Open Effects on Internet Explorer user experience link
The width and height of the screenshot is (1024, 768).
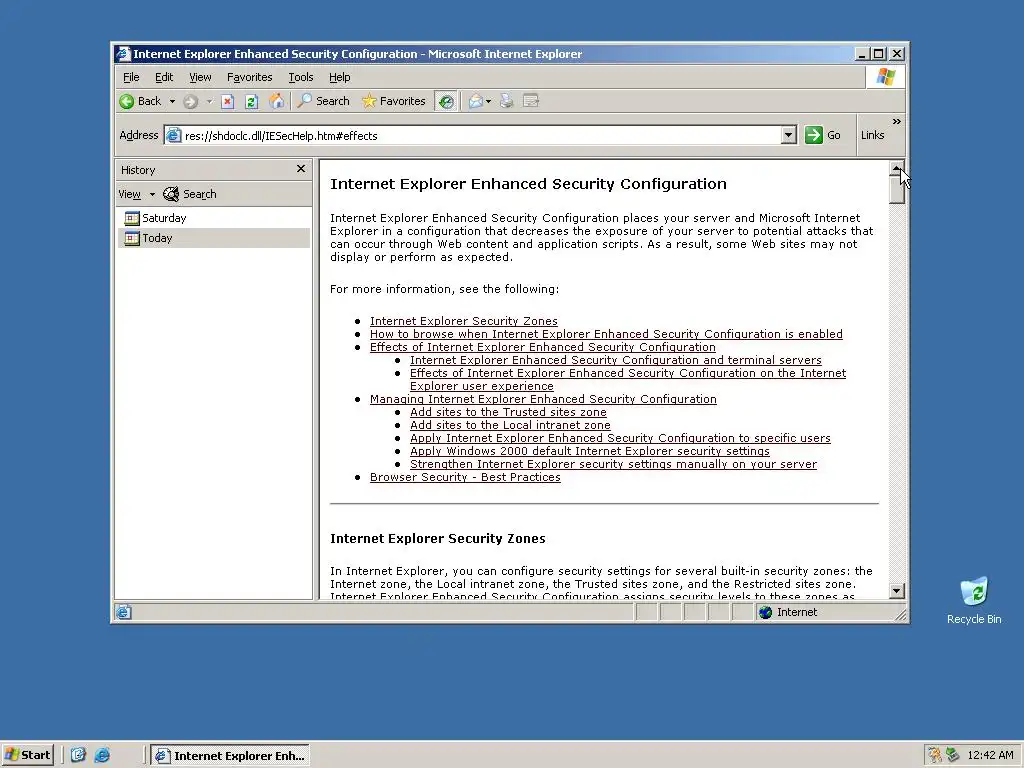click(628, 379)
